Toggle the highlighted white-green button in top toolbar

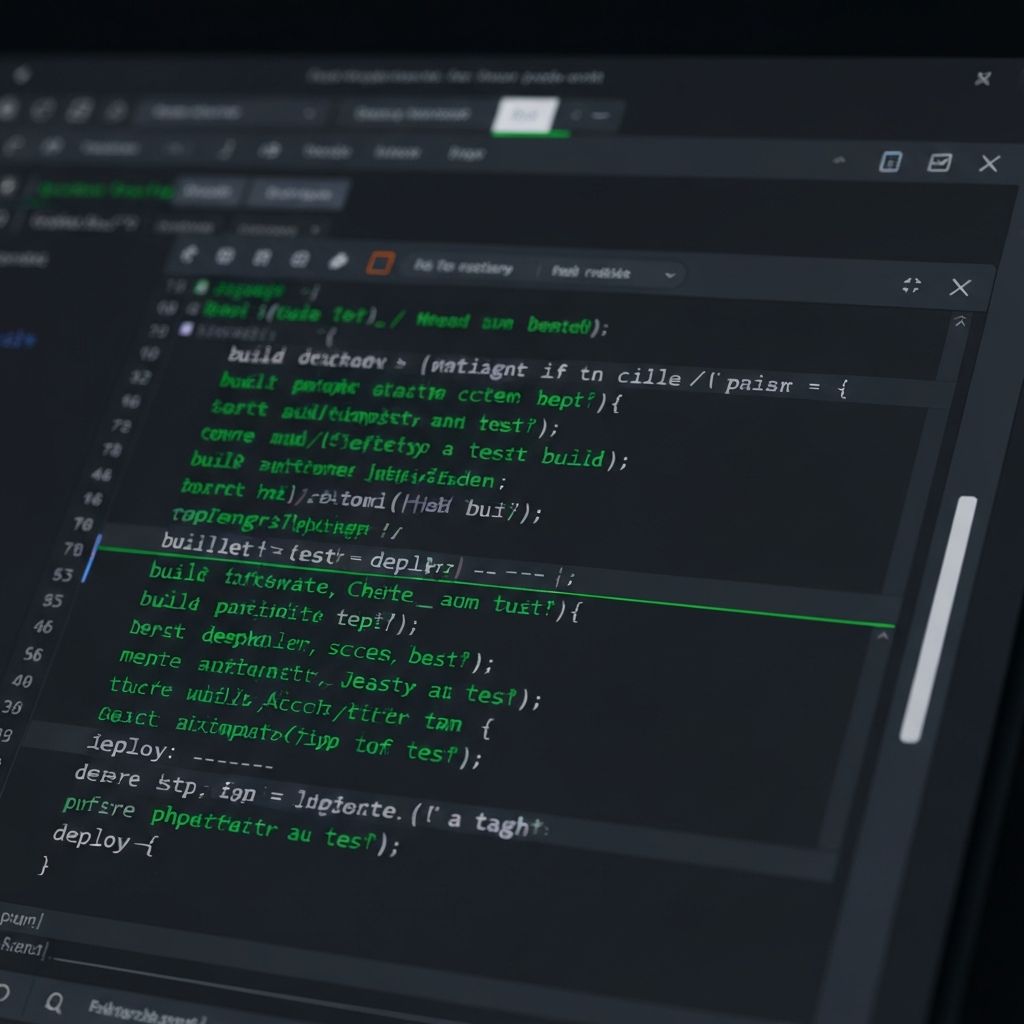(523, 116)
